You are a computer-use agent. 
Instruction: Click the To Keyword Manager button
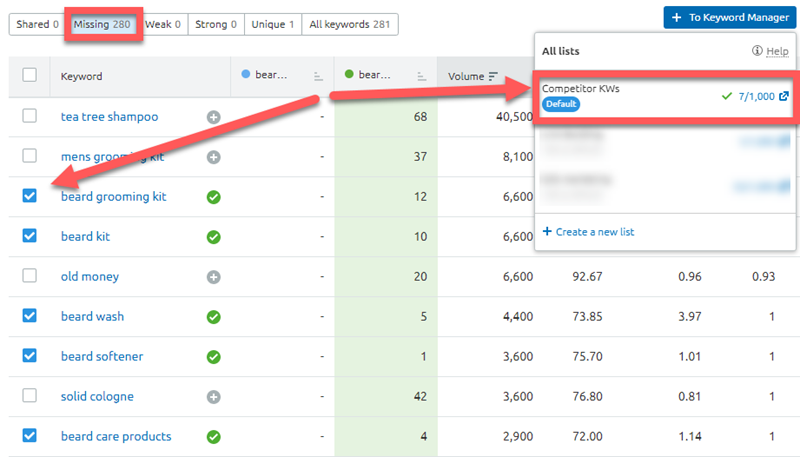(x=727, y=18)
